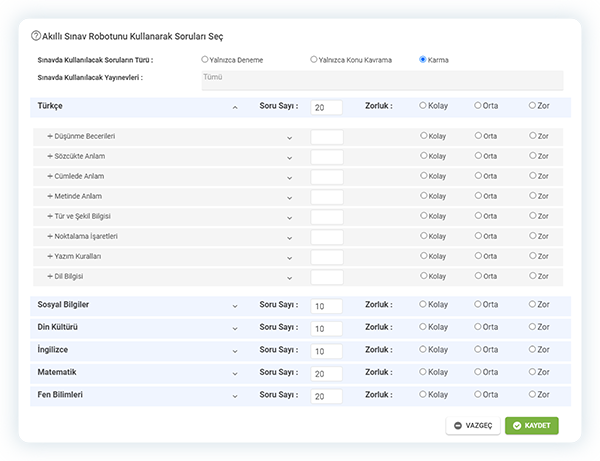
Task: Click the move icon beside Noktalama İşaretleri
Action: pos(49,236)
